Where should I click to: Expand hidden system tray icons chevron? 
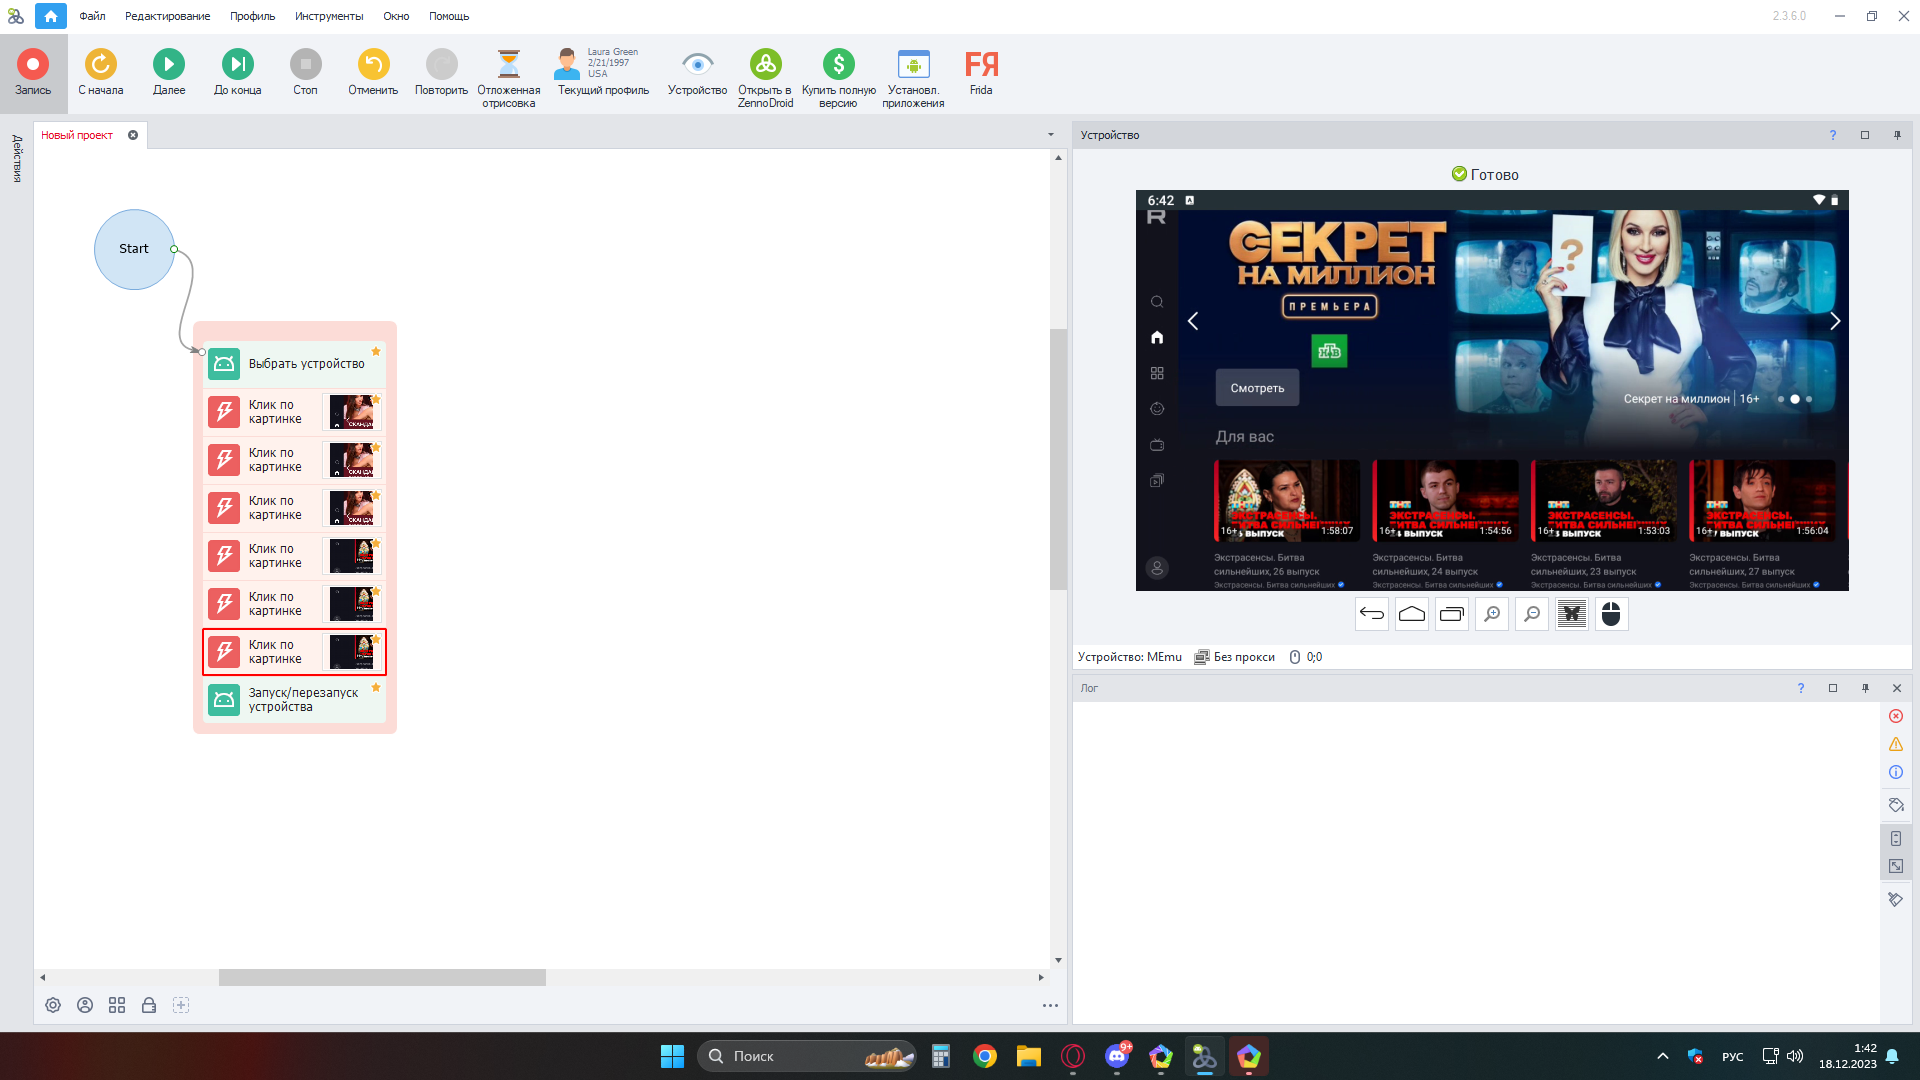click(1662, 1056)
